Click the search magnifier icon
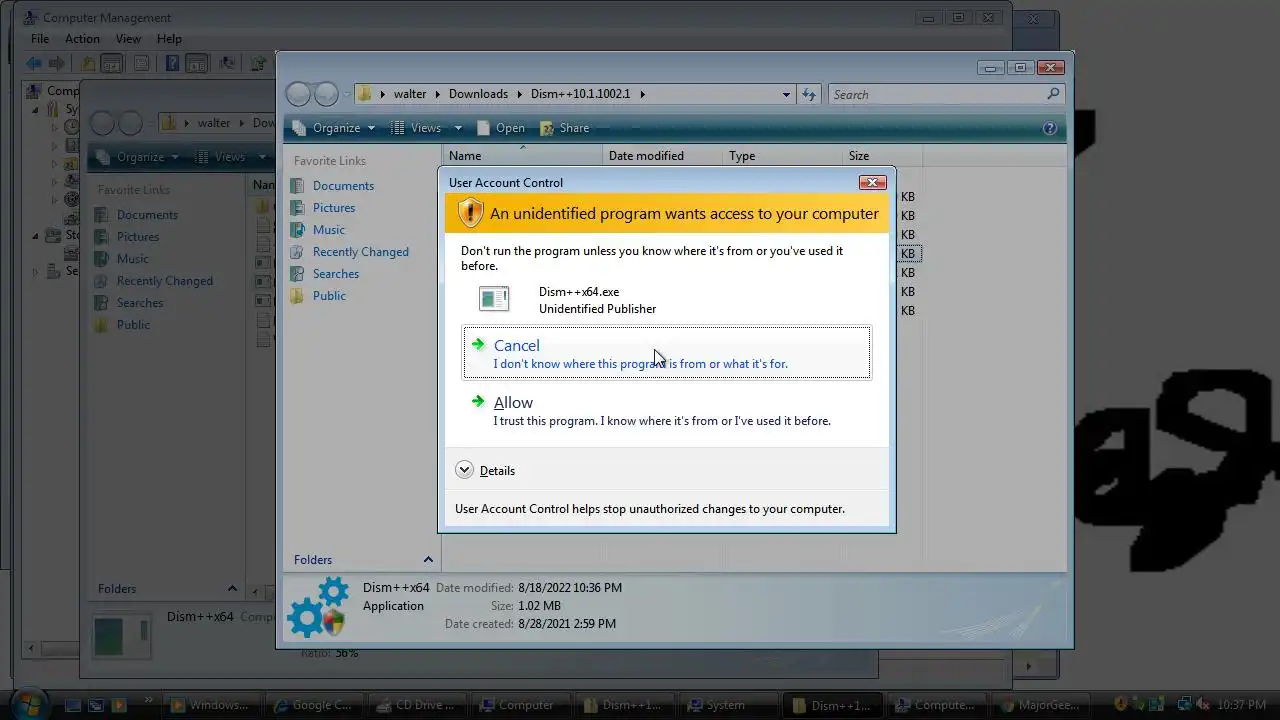The width and height of the screenshot is (1280, 720). tap(1053, 94)
